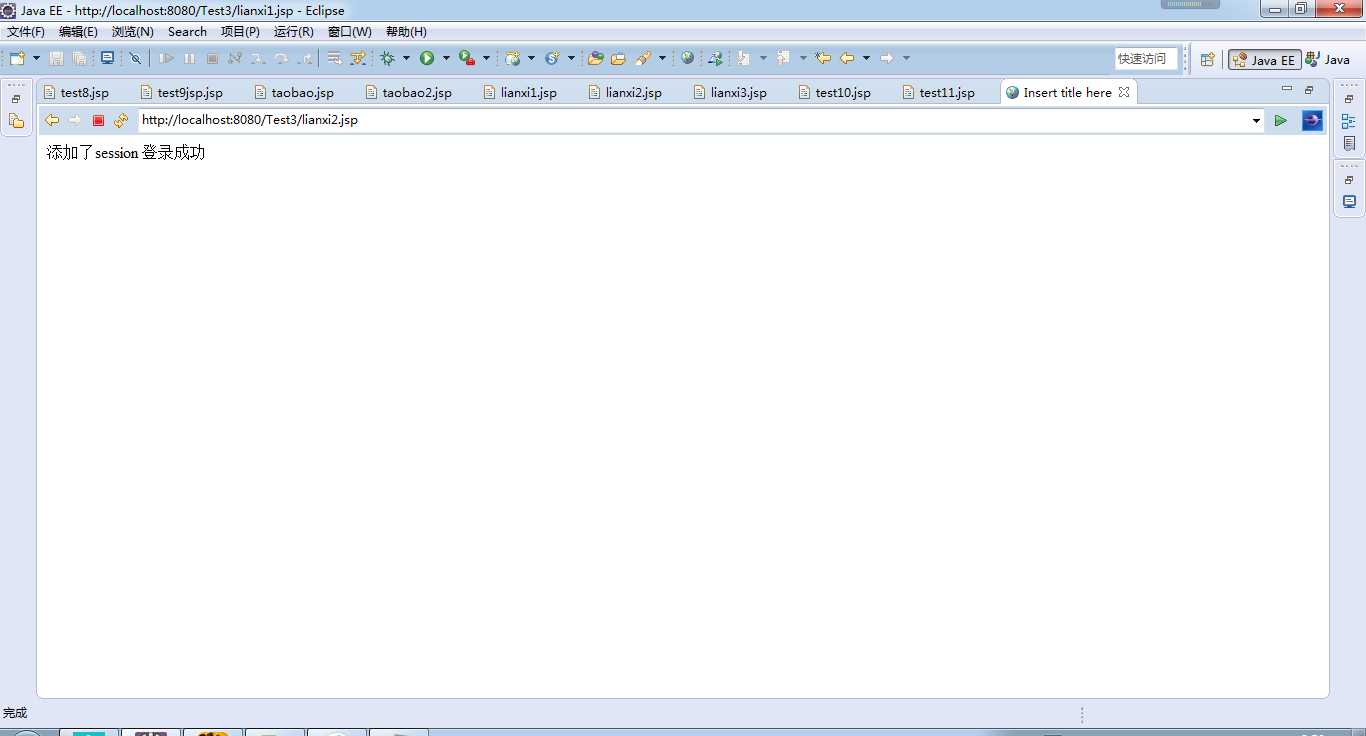Open the New wizard dropdown arrow
Viewport: 1366px width, 736px height.
click(x=36, y=59)
